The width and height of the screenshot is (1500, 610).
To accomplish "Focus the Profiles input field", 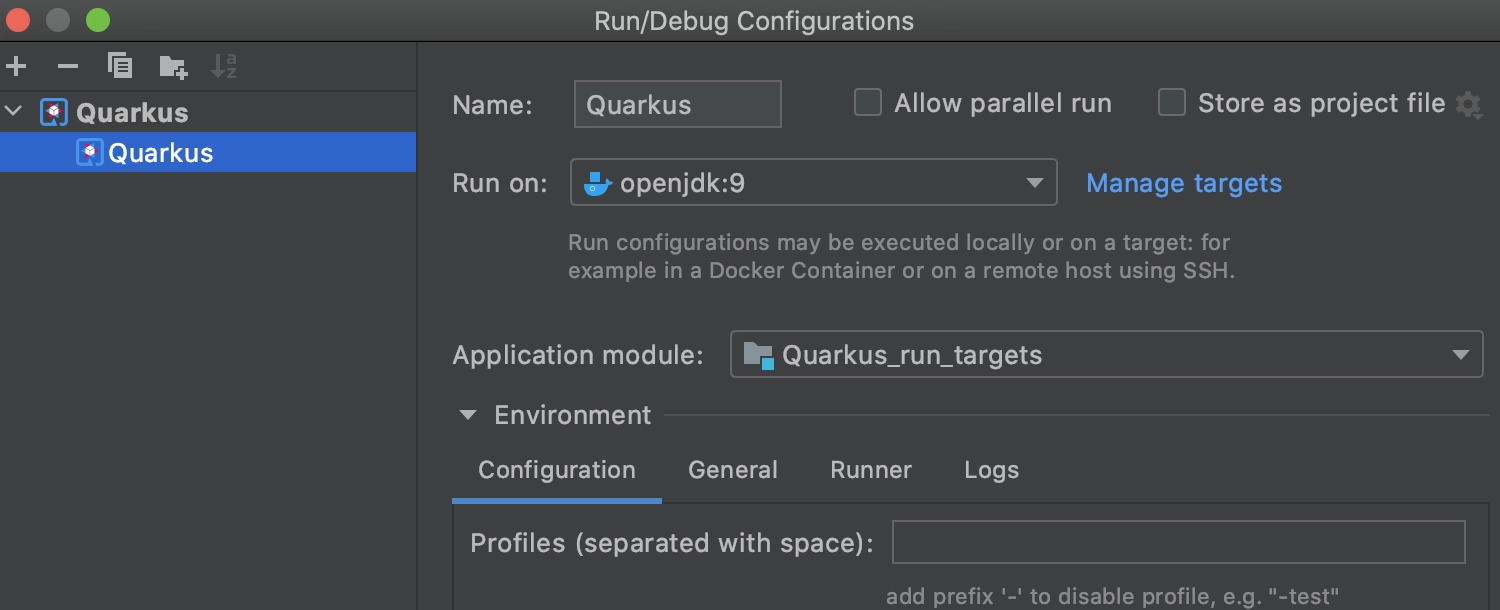I will click(1179, 542).
